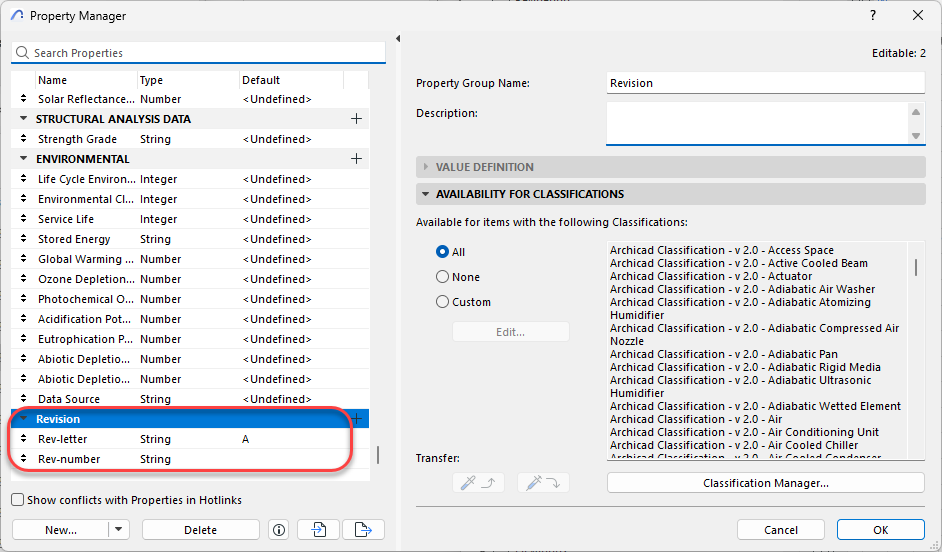Click the disabled Edit... button
Screen dimensions: 942x552
pyautogui.click(x=511, y=332)
